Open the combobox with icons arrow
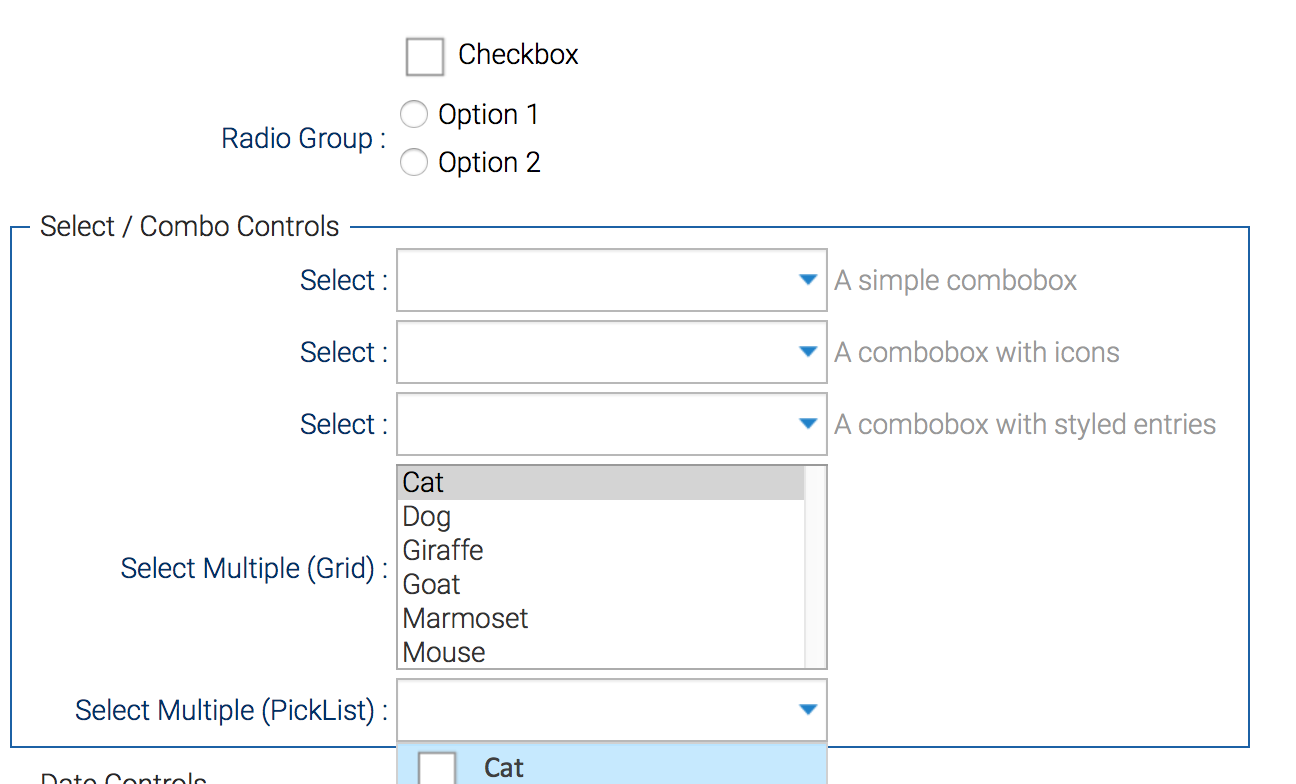Image resolution: width=1296 pixels, height=784 pixels. pyautogui.click(x=809, y=353)
